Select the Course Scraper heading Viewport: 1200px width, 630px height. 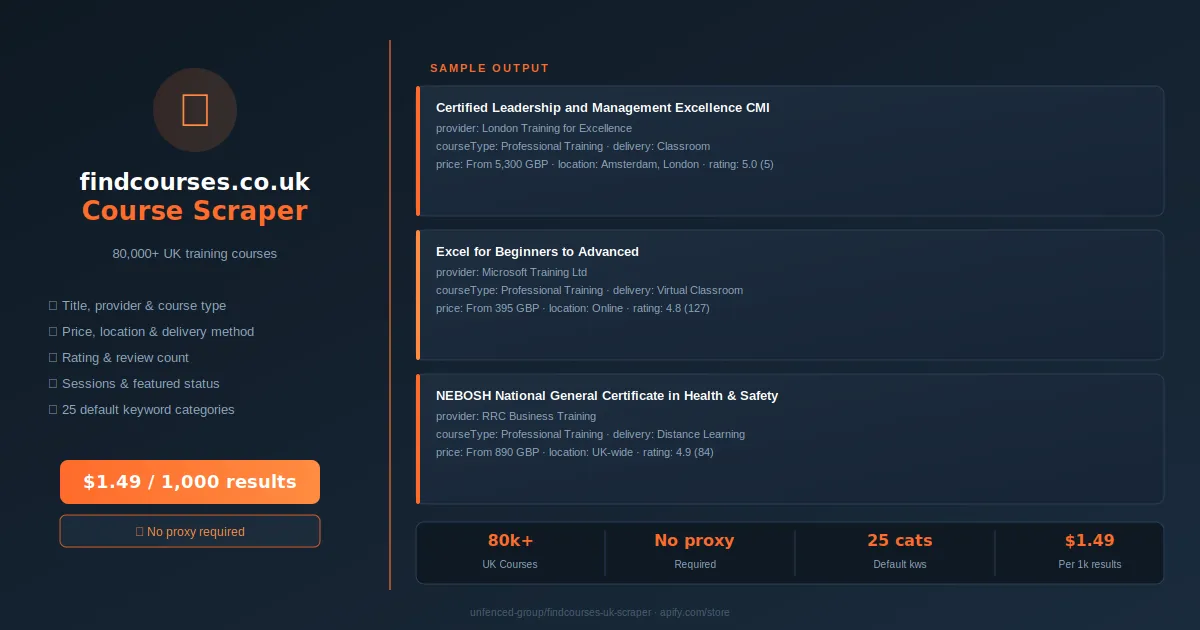[195, 211]
